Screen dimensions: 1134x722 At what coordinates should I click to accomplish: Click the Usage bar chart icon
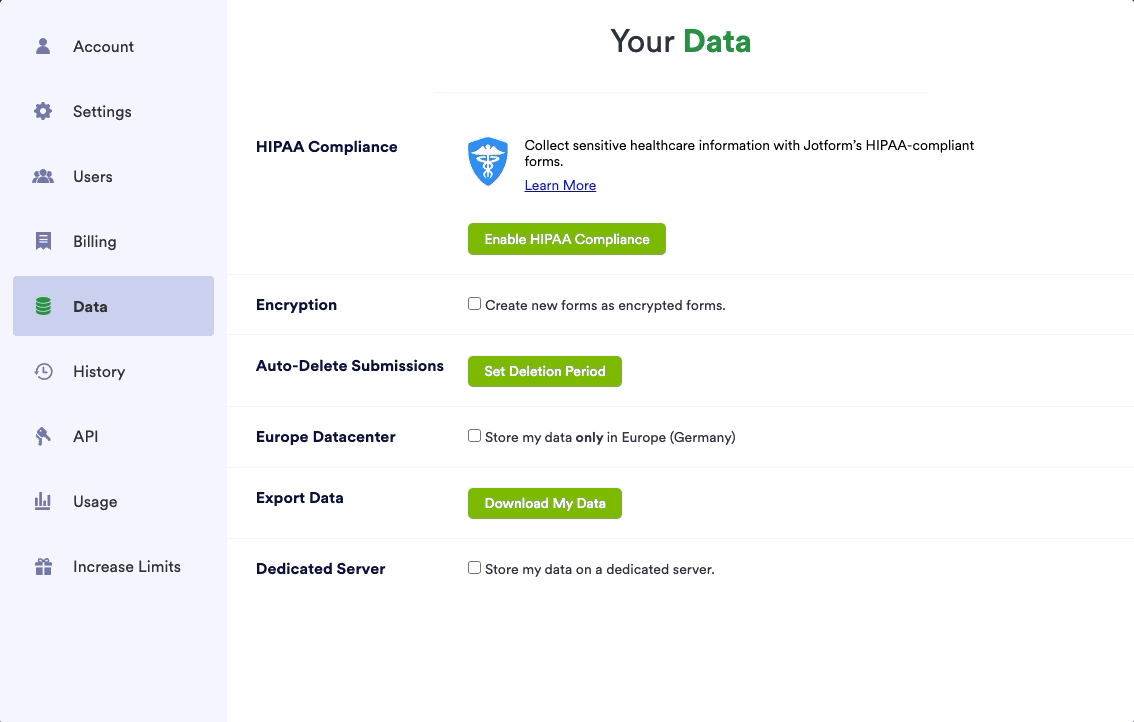point(43,501)
